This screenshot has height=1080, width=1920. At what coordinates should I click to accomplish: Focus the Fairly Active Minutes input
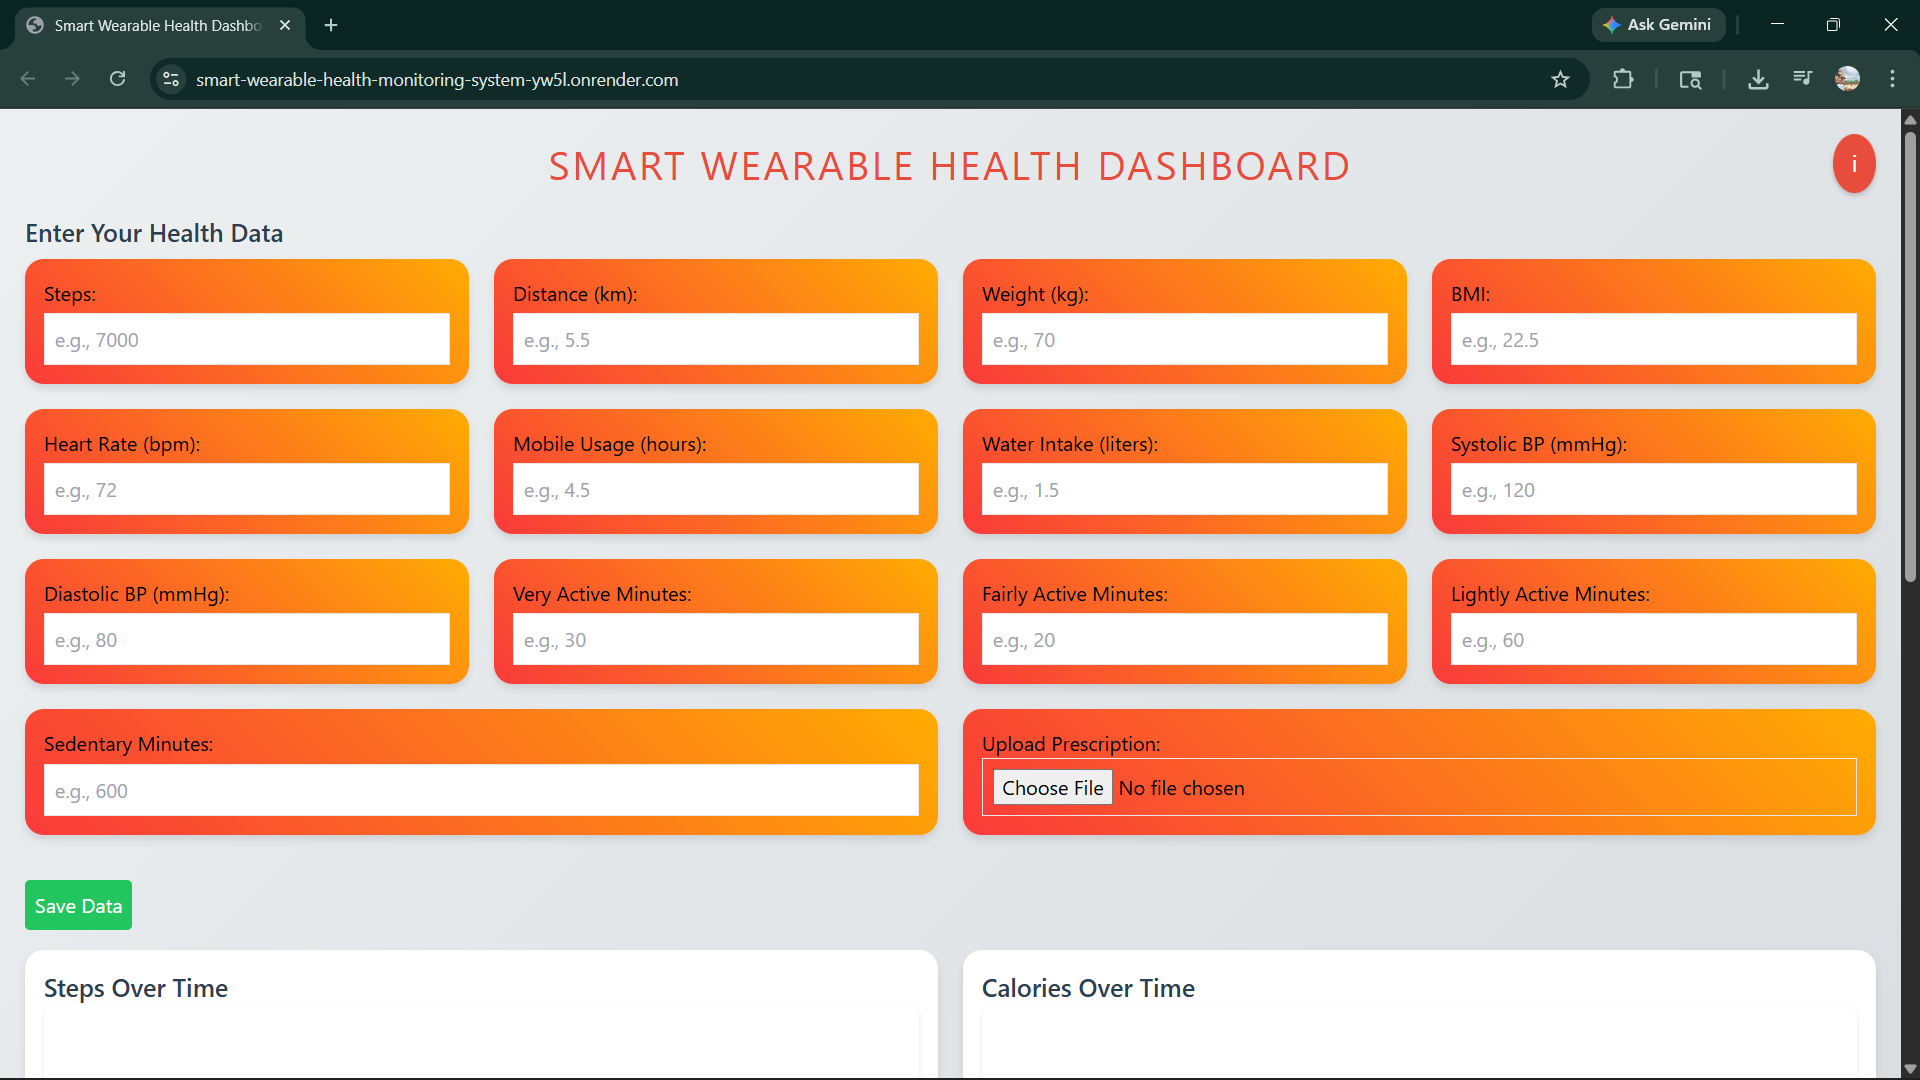coord(1185,640)
